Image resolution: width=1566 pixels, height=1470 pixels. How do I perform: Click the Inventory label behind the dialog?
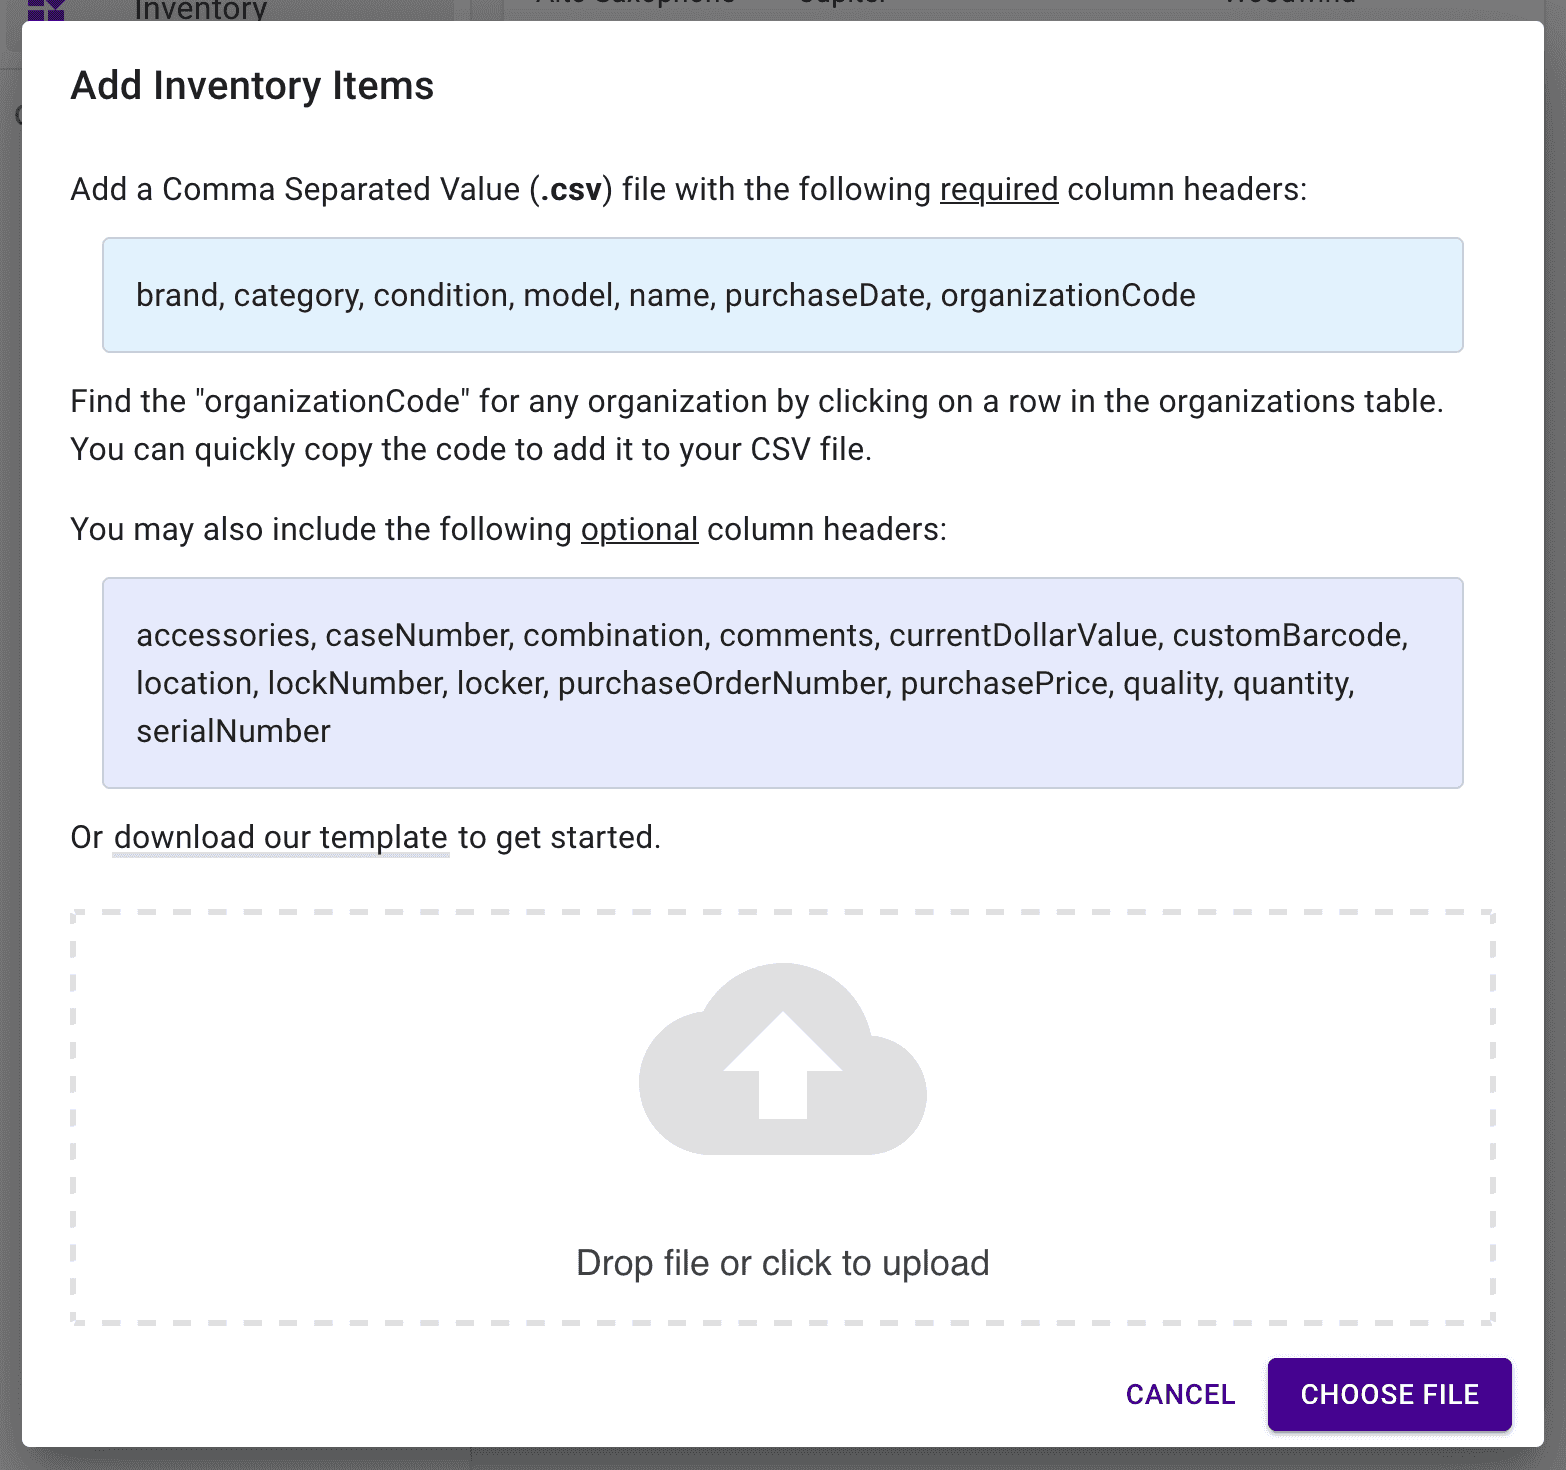click(201, 11)
